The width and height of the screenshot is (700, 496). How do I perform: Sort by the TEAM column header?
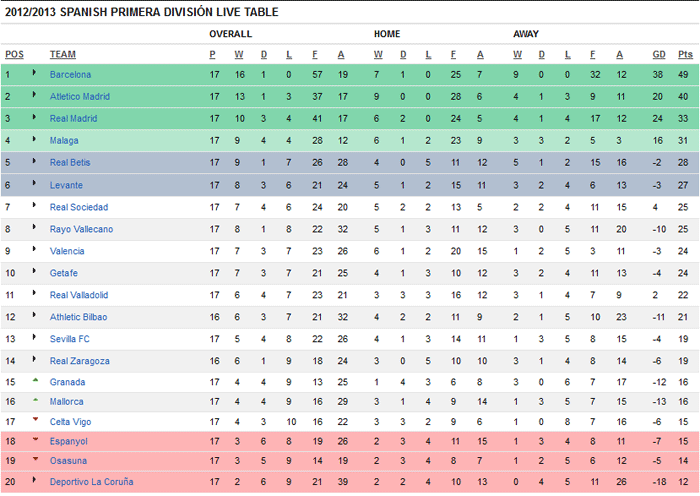click(x=62, y=54)
